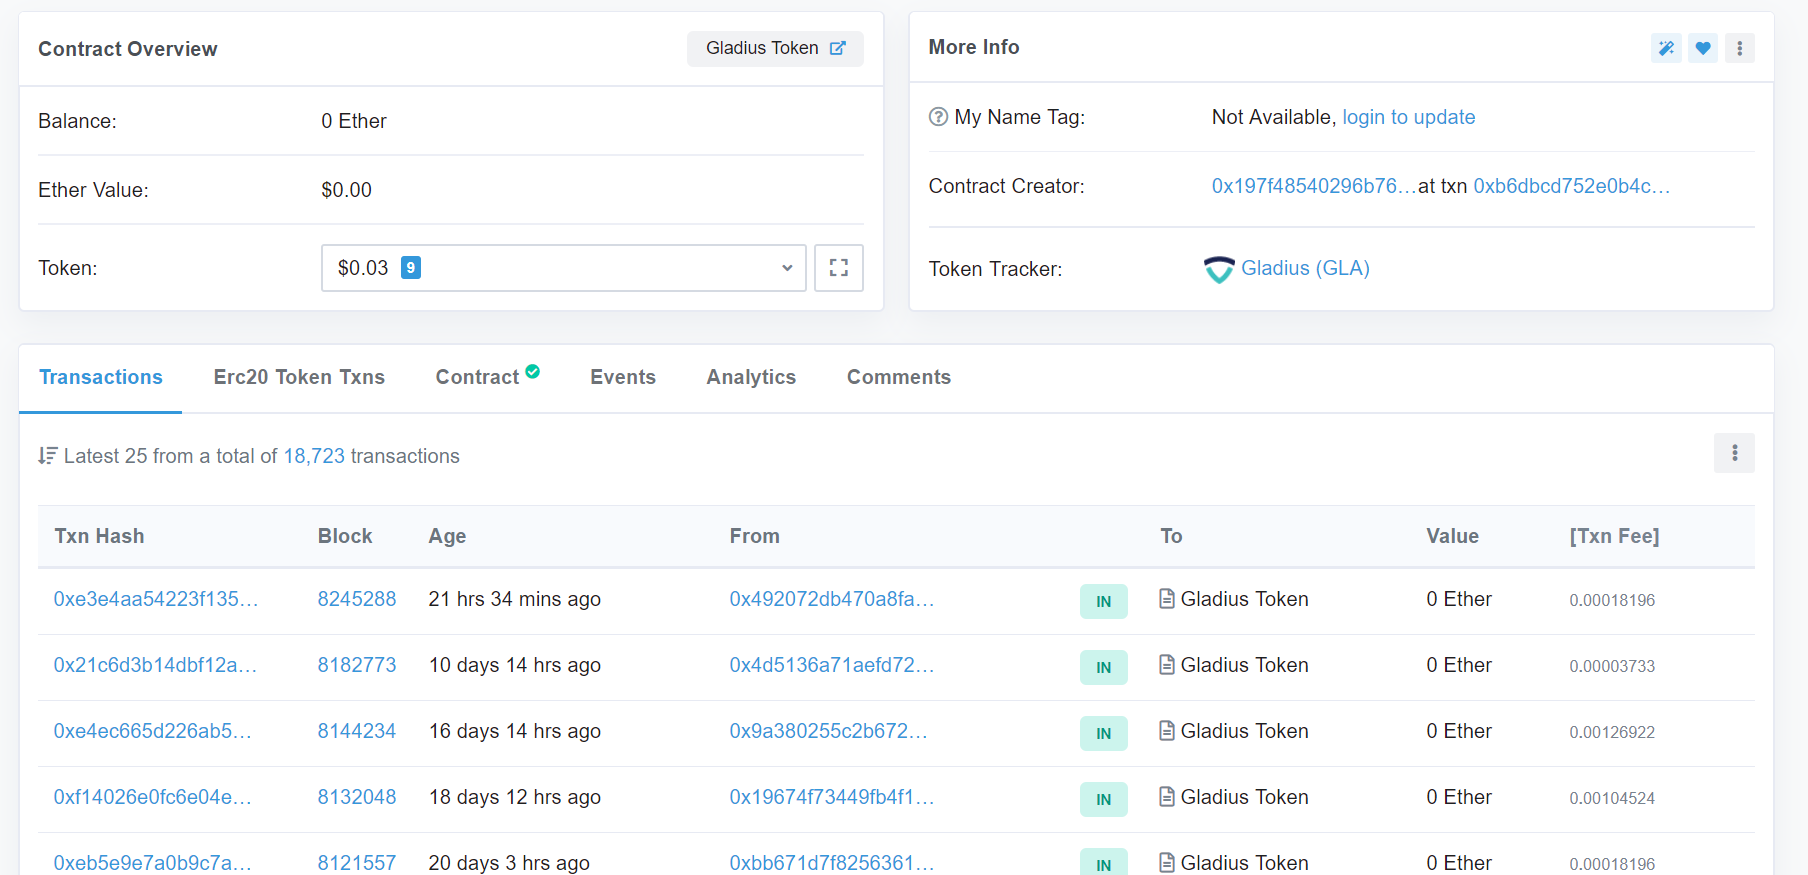Select the $0.00 Ether Value text

click(346, 190)
